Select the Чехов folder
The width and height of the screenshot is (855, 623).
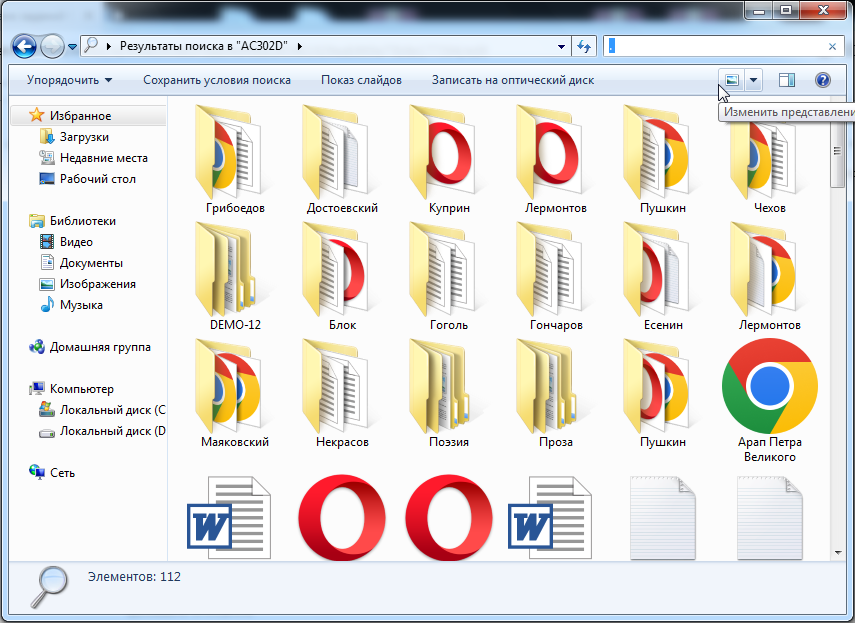pos(769,160)
